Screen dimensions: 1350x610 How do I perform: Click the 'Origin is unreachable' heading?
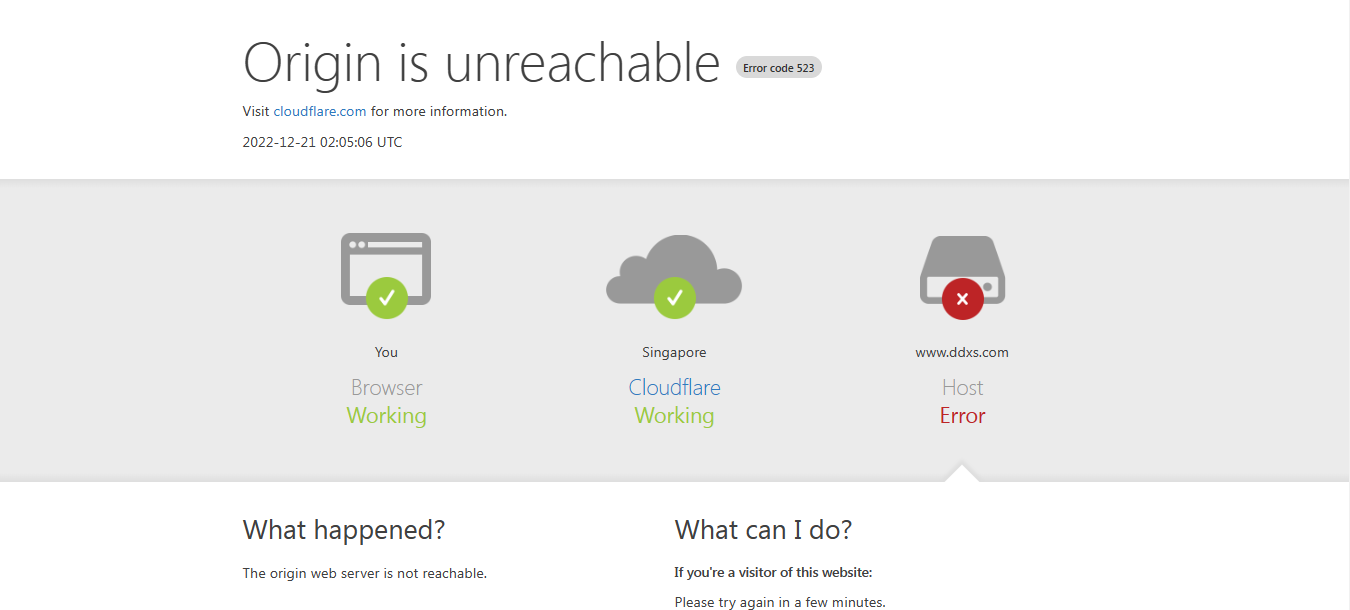click(481, 62)
